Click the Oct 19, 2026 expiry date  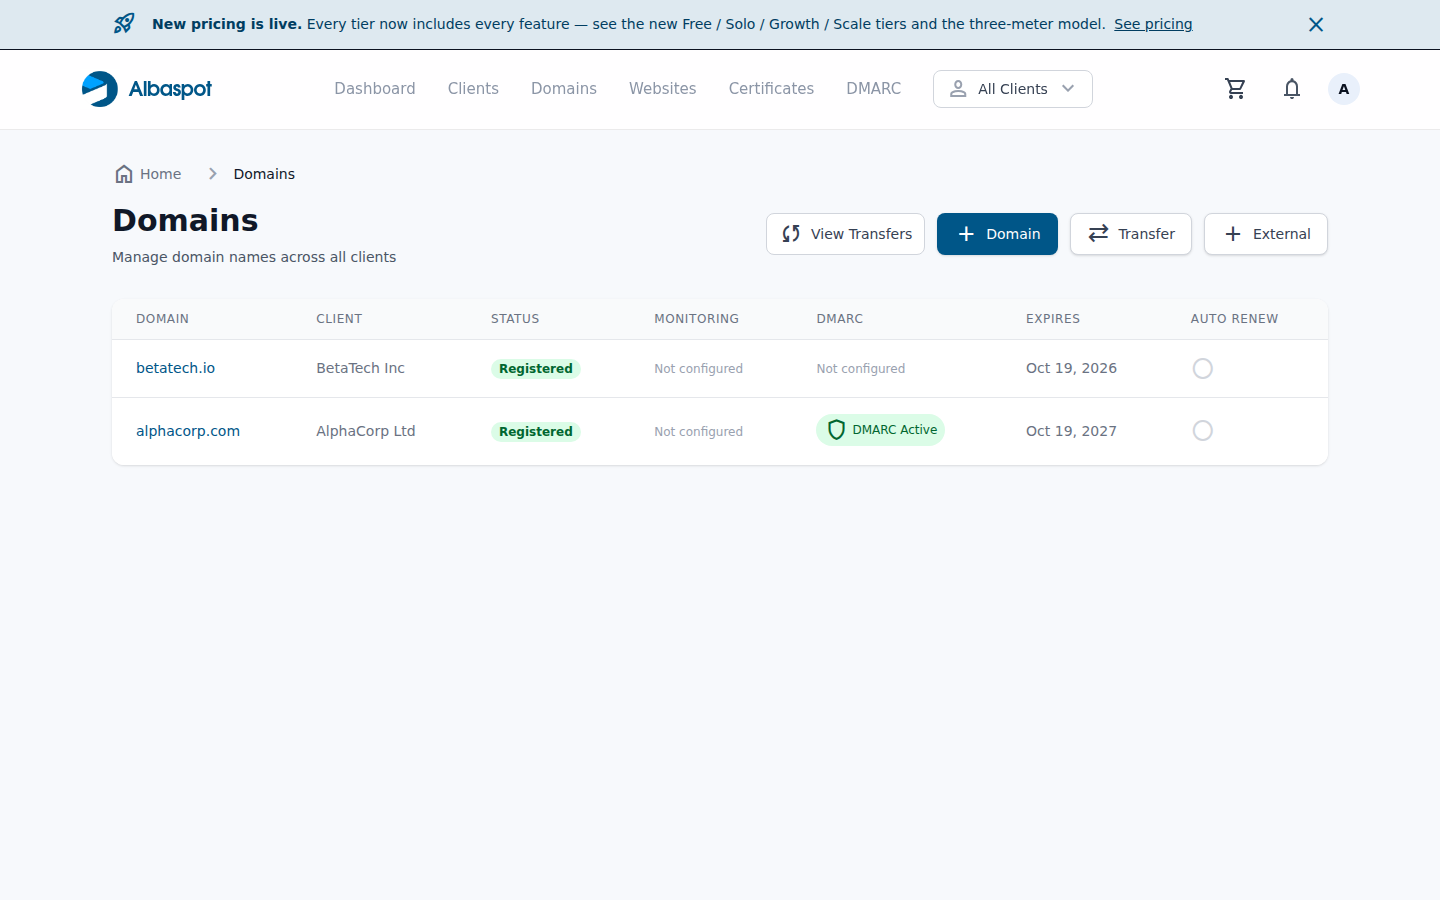click(x=1071, y=368)
